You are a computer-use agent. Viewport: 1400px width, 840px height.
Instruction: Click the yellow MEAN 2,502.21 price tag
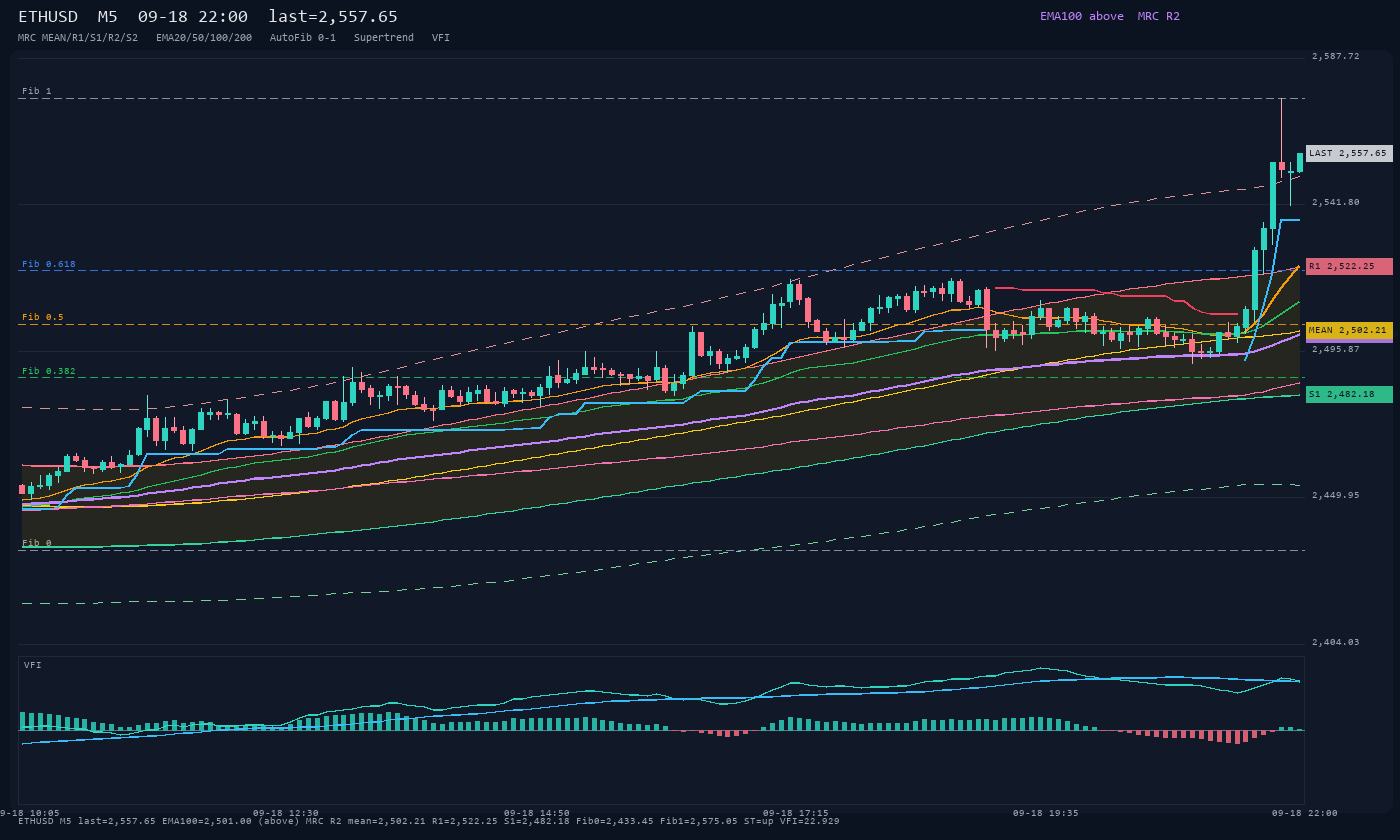point(1349,330)
